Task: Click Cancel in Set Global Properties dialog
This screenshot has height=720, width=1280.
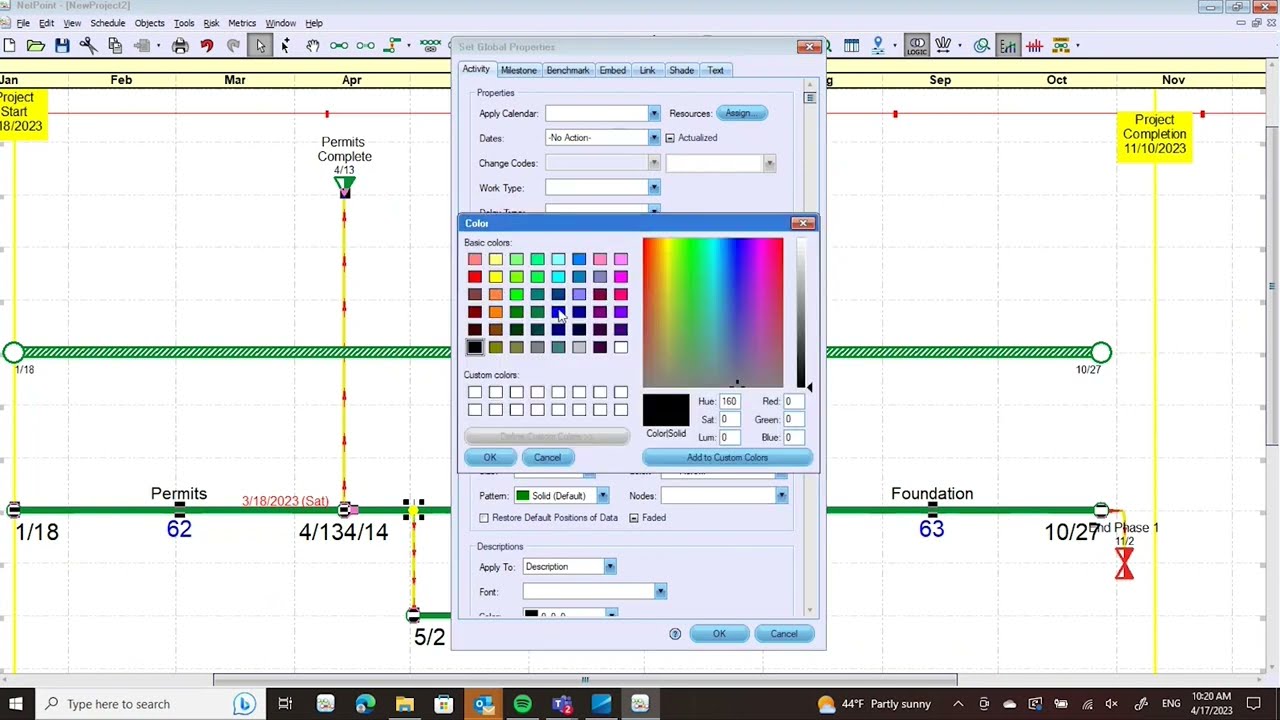Action: tap(784, 634)
